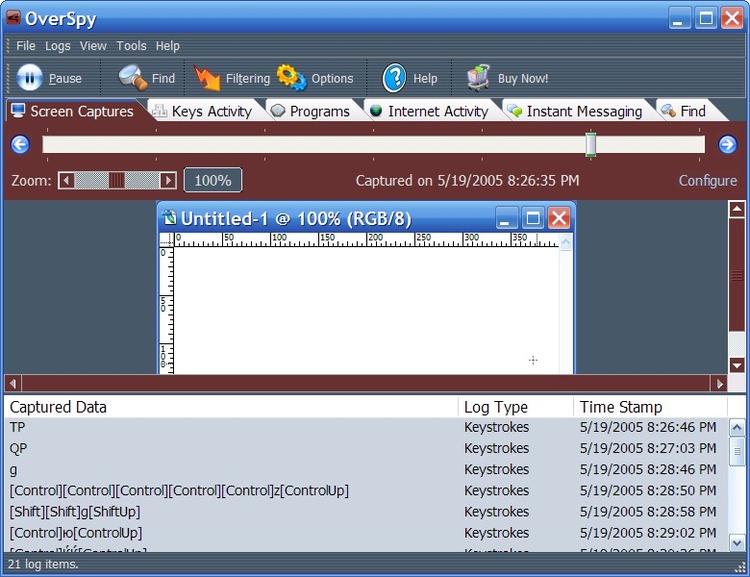
Task: Click the 8:27:03 PM time stamp cell
Action: [x=648, y=448]
